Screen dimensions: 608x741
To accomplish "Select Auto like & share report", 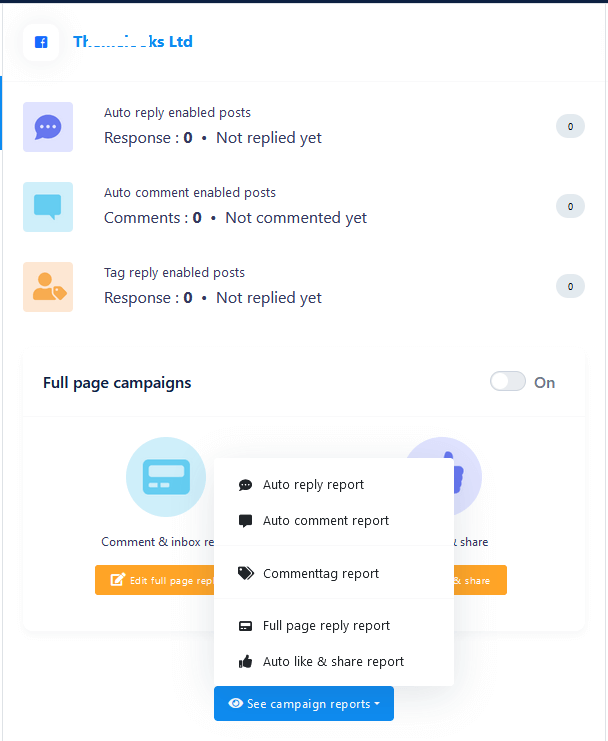I will (x=333, y=662).
